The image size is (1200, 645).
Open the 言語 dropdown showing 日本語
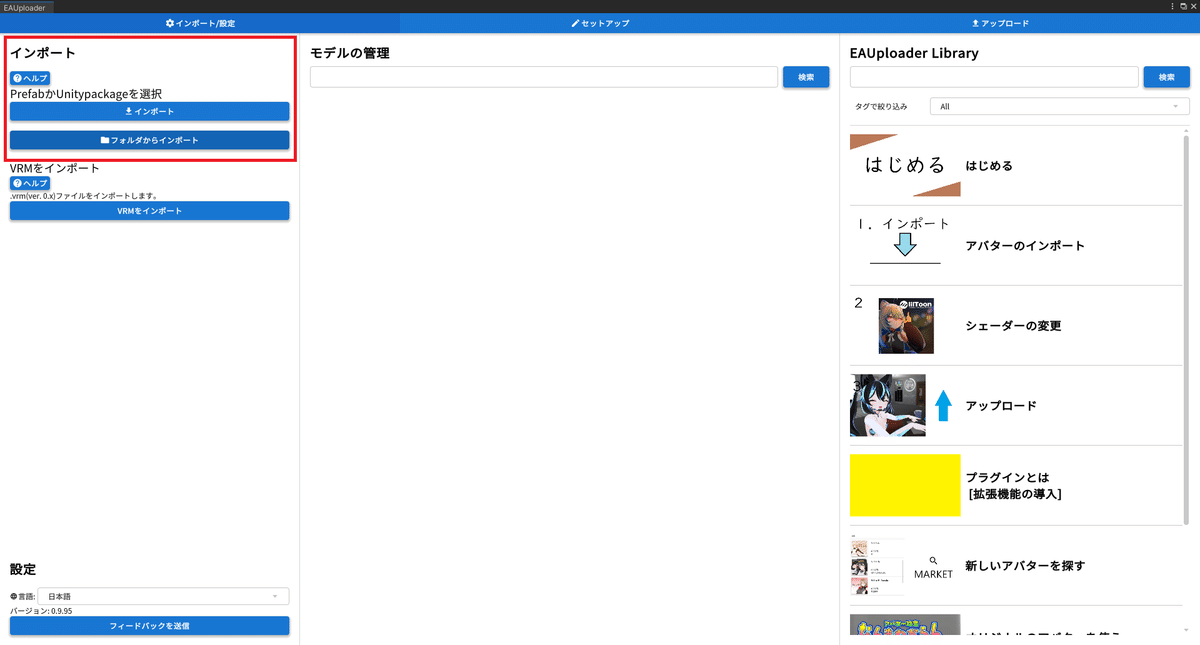tap(163, 597)
